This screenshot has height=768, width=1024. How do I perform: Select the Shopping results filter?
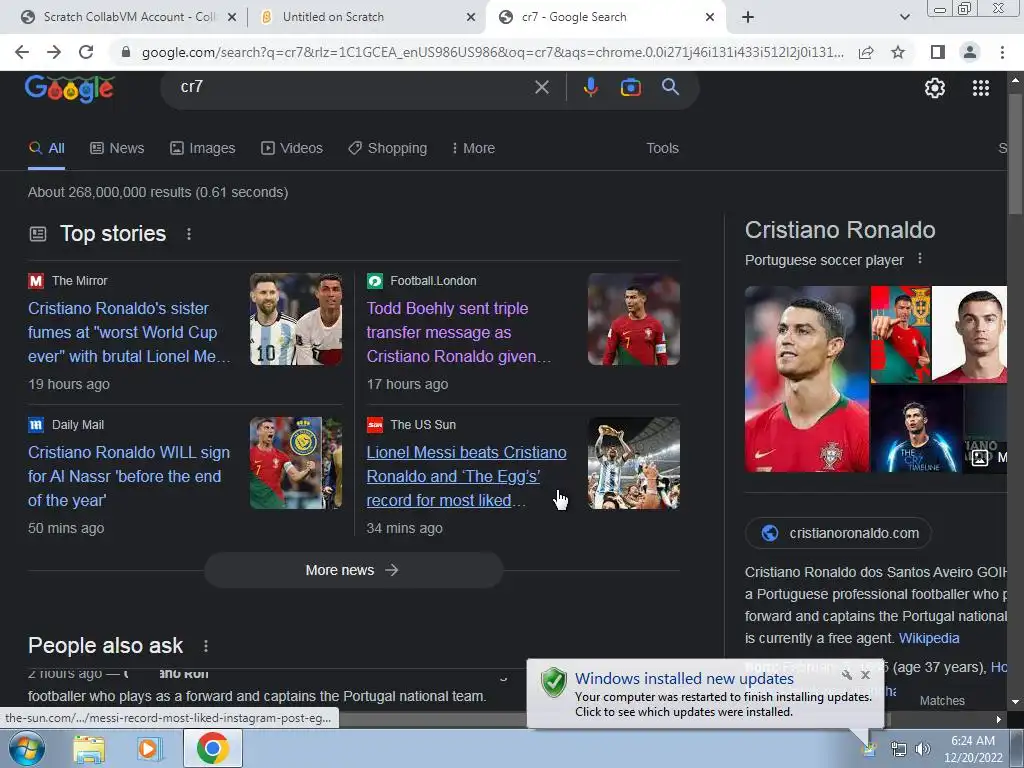(388, 148)
